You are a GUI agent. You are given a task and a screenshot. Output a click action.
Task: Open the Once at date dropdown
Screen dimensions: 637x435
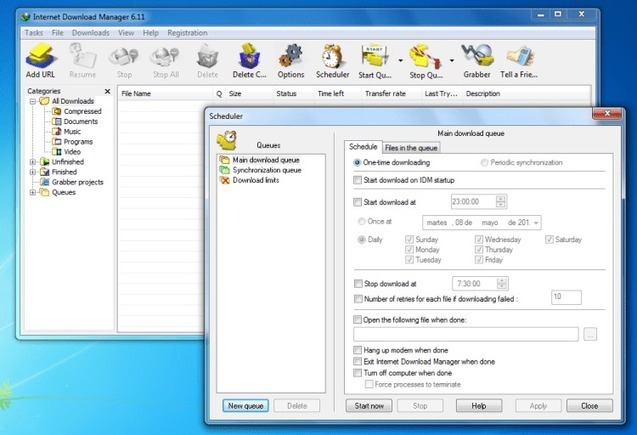click(x=537, y=222)
